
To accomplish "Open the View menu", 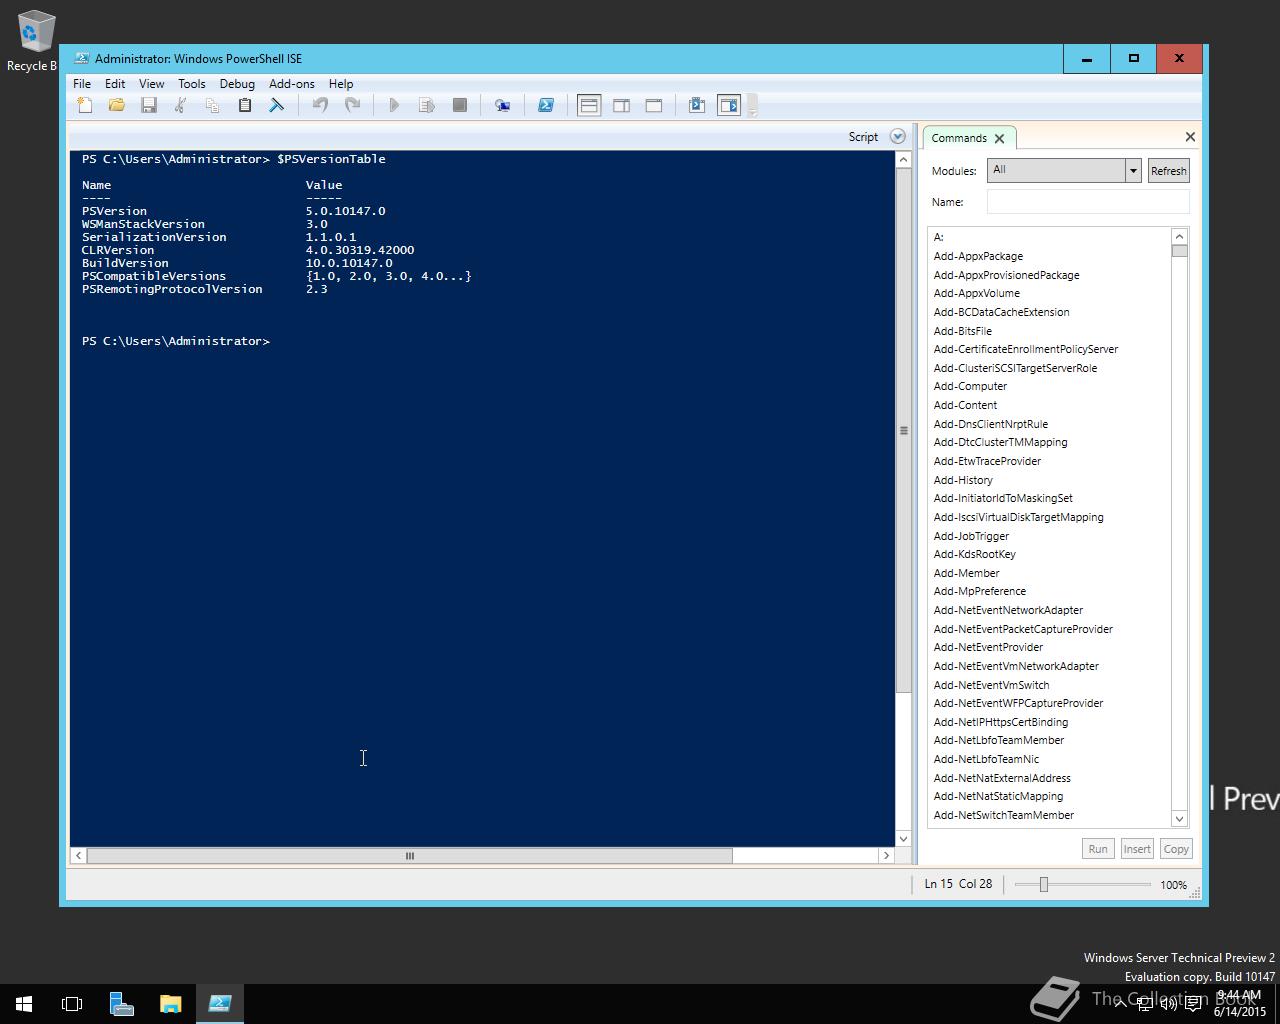I will click(151, 84).
